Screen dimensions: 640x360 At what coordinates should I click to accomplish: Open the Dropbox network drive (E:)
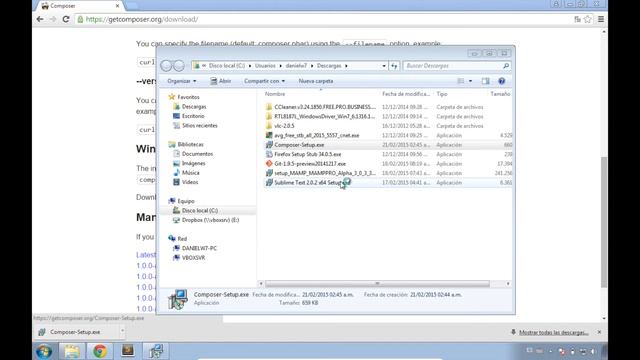[210, 220]
